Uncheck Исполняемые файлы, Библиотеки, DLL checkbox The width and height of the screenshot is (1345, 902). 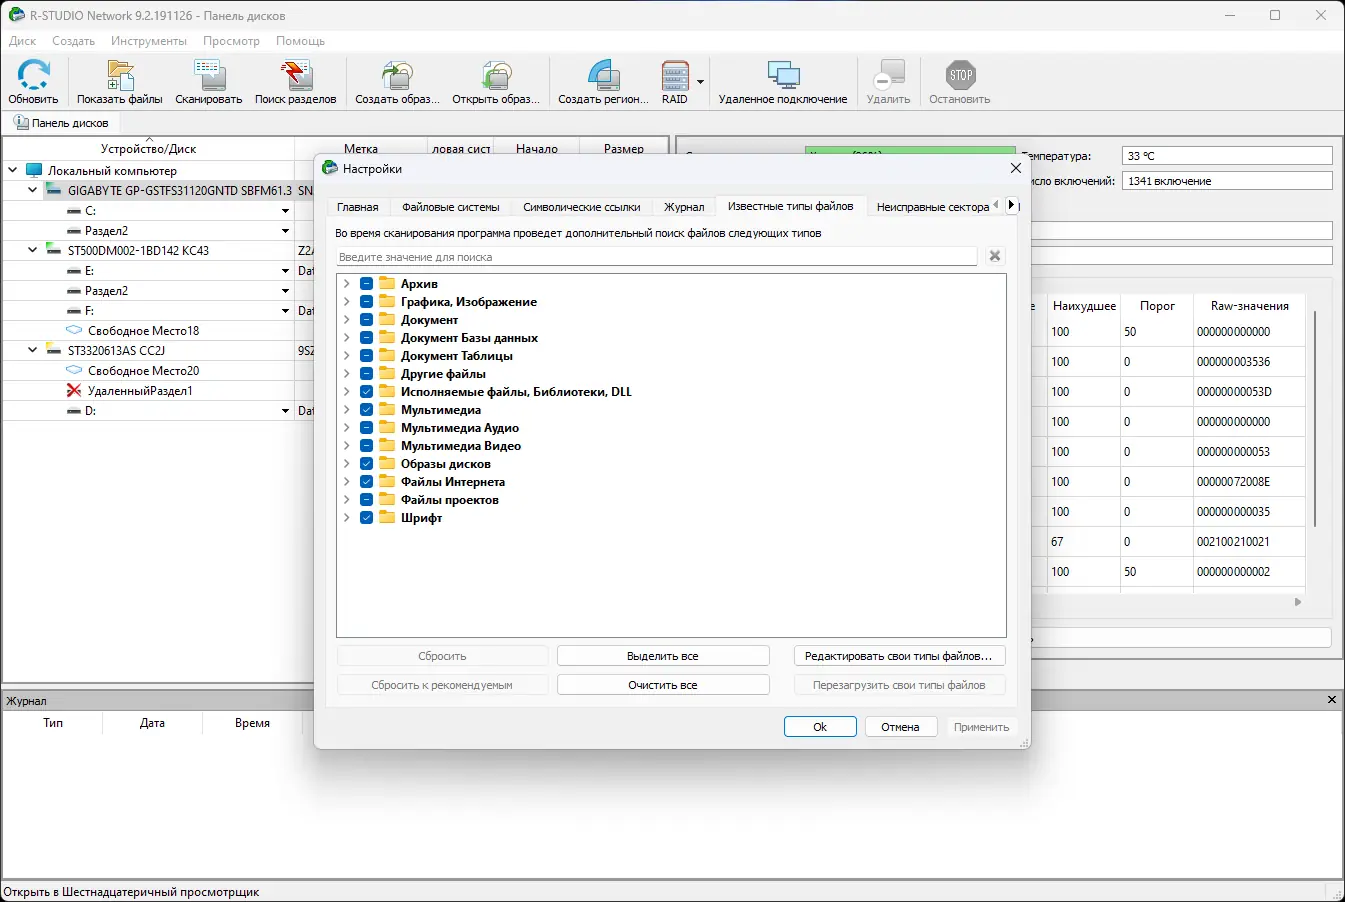pos(366,392)
